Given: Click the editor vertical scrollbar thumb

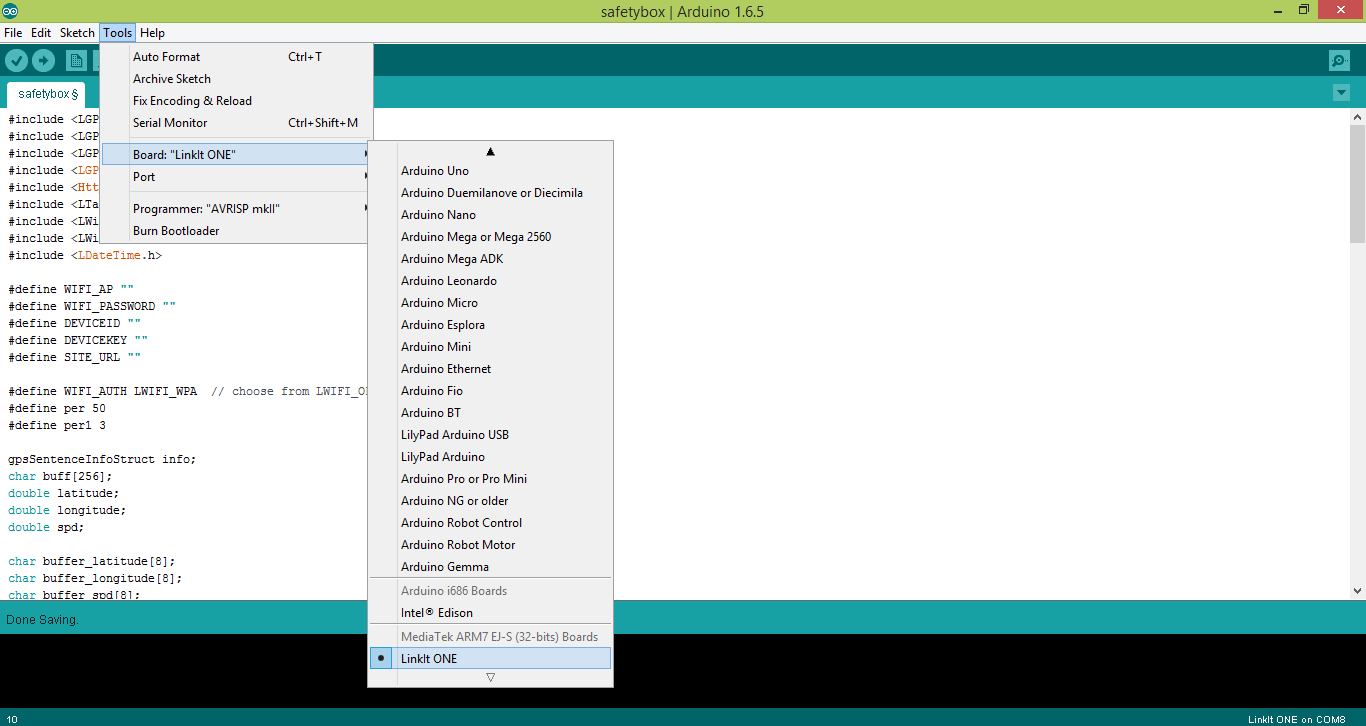Looking at the screenshot, I should [x=1357, y=183].
